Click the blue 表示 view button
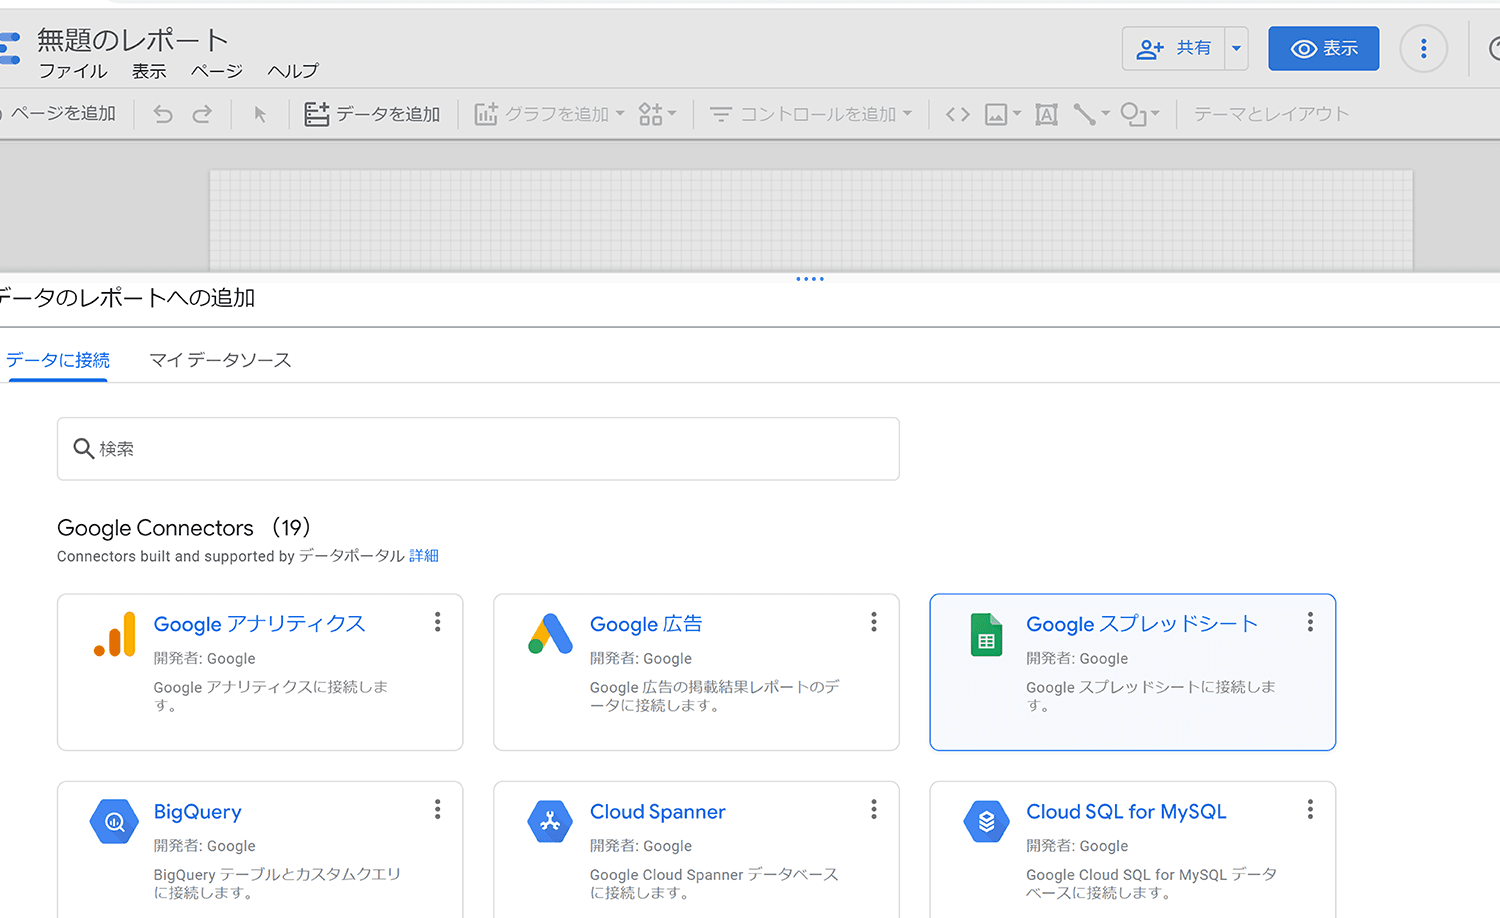Image resolution: width=1500 pixels, height=918 pixels. coord(1323,48)
